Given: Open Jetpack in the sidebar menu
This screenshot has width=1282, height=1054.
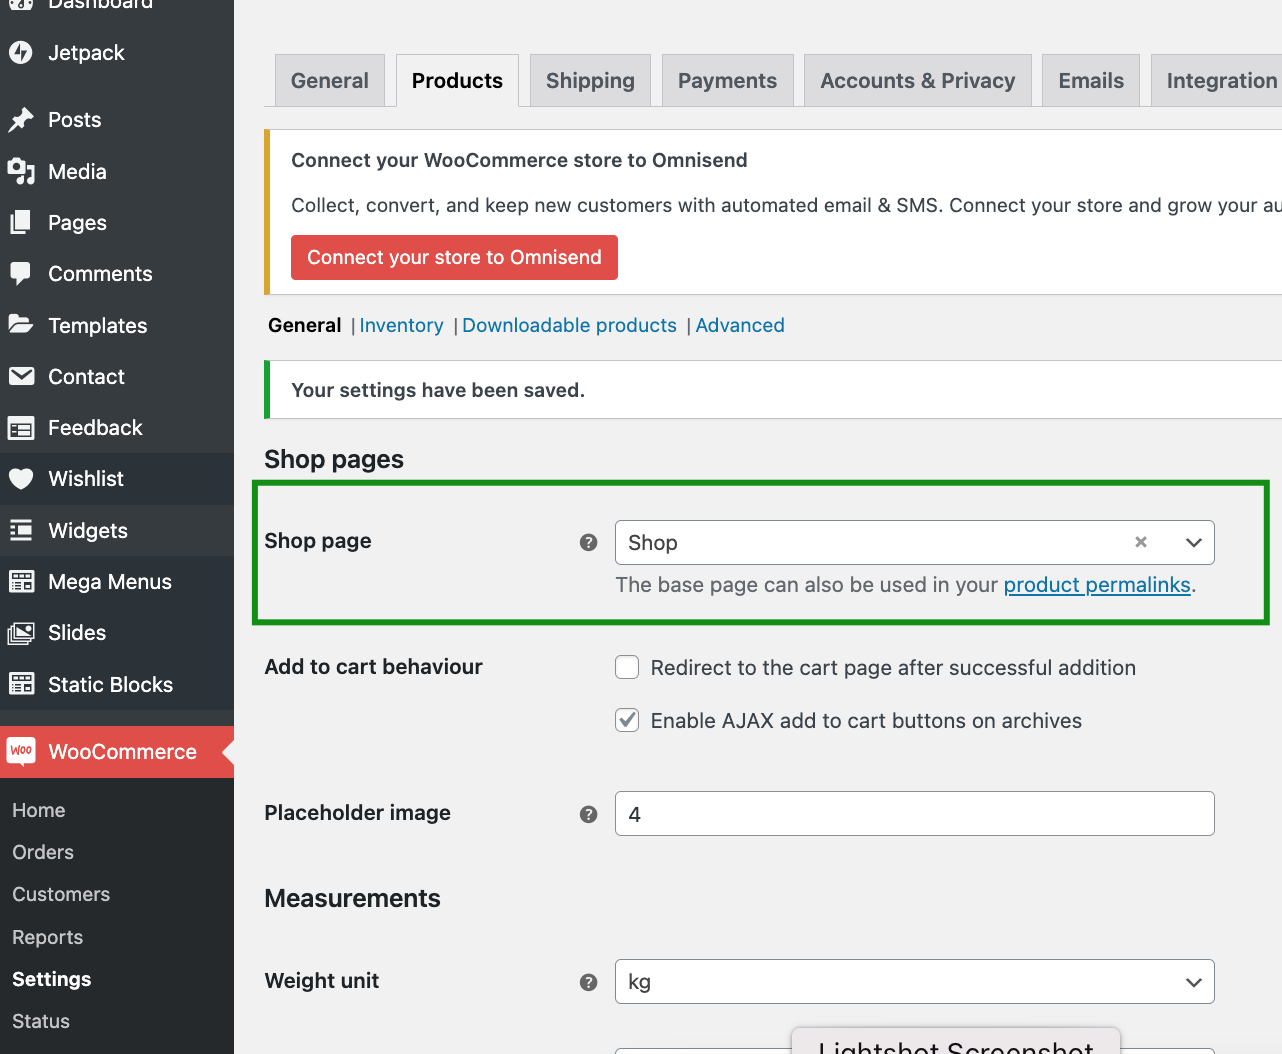Looking at the screenshot, I should coord(117,52).
